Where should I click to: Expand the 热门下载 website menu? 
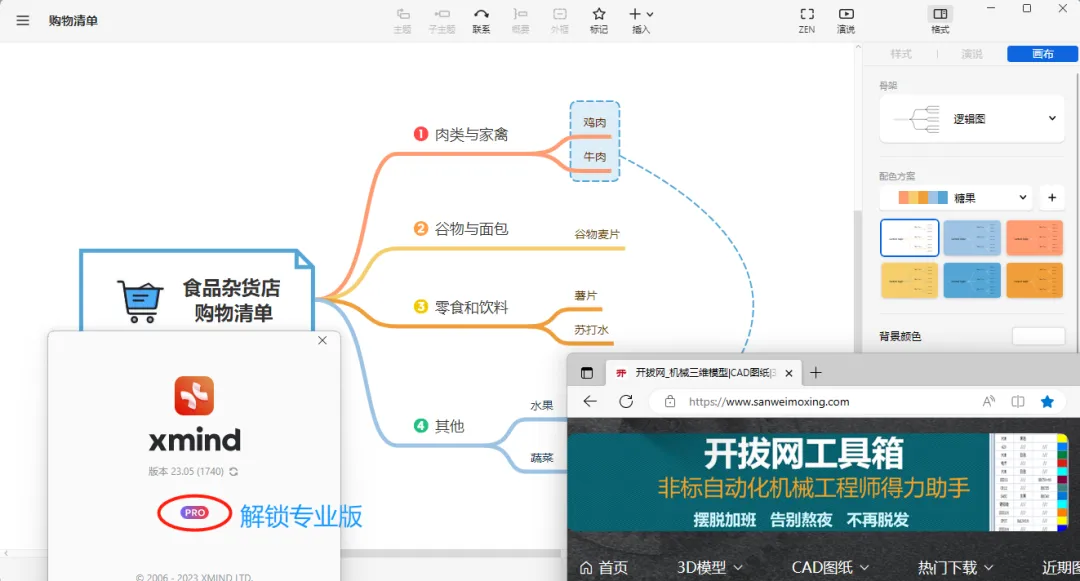pos(955,567)
